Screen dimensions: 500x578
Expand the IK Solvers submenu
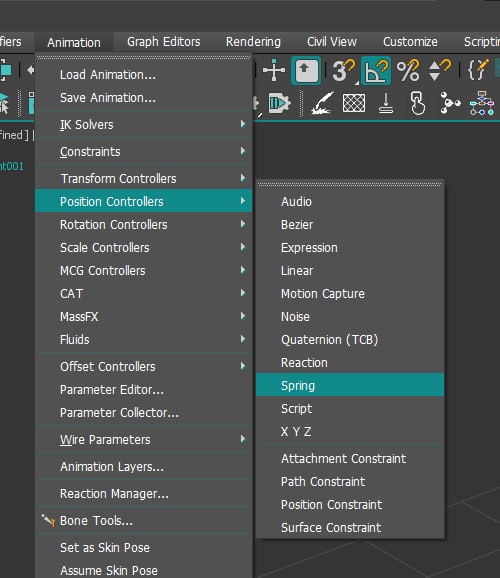(x=144, y=125)
